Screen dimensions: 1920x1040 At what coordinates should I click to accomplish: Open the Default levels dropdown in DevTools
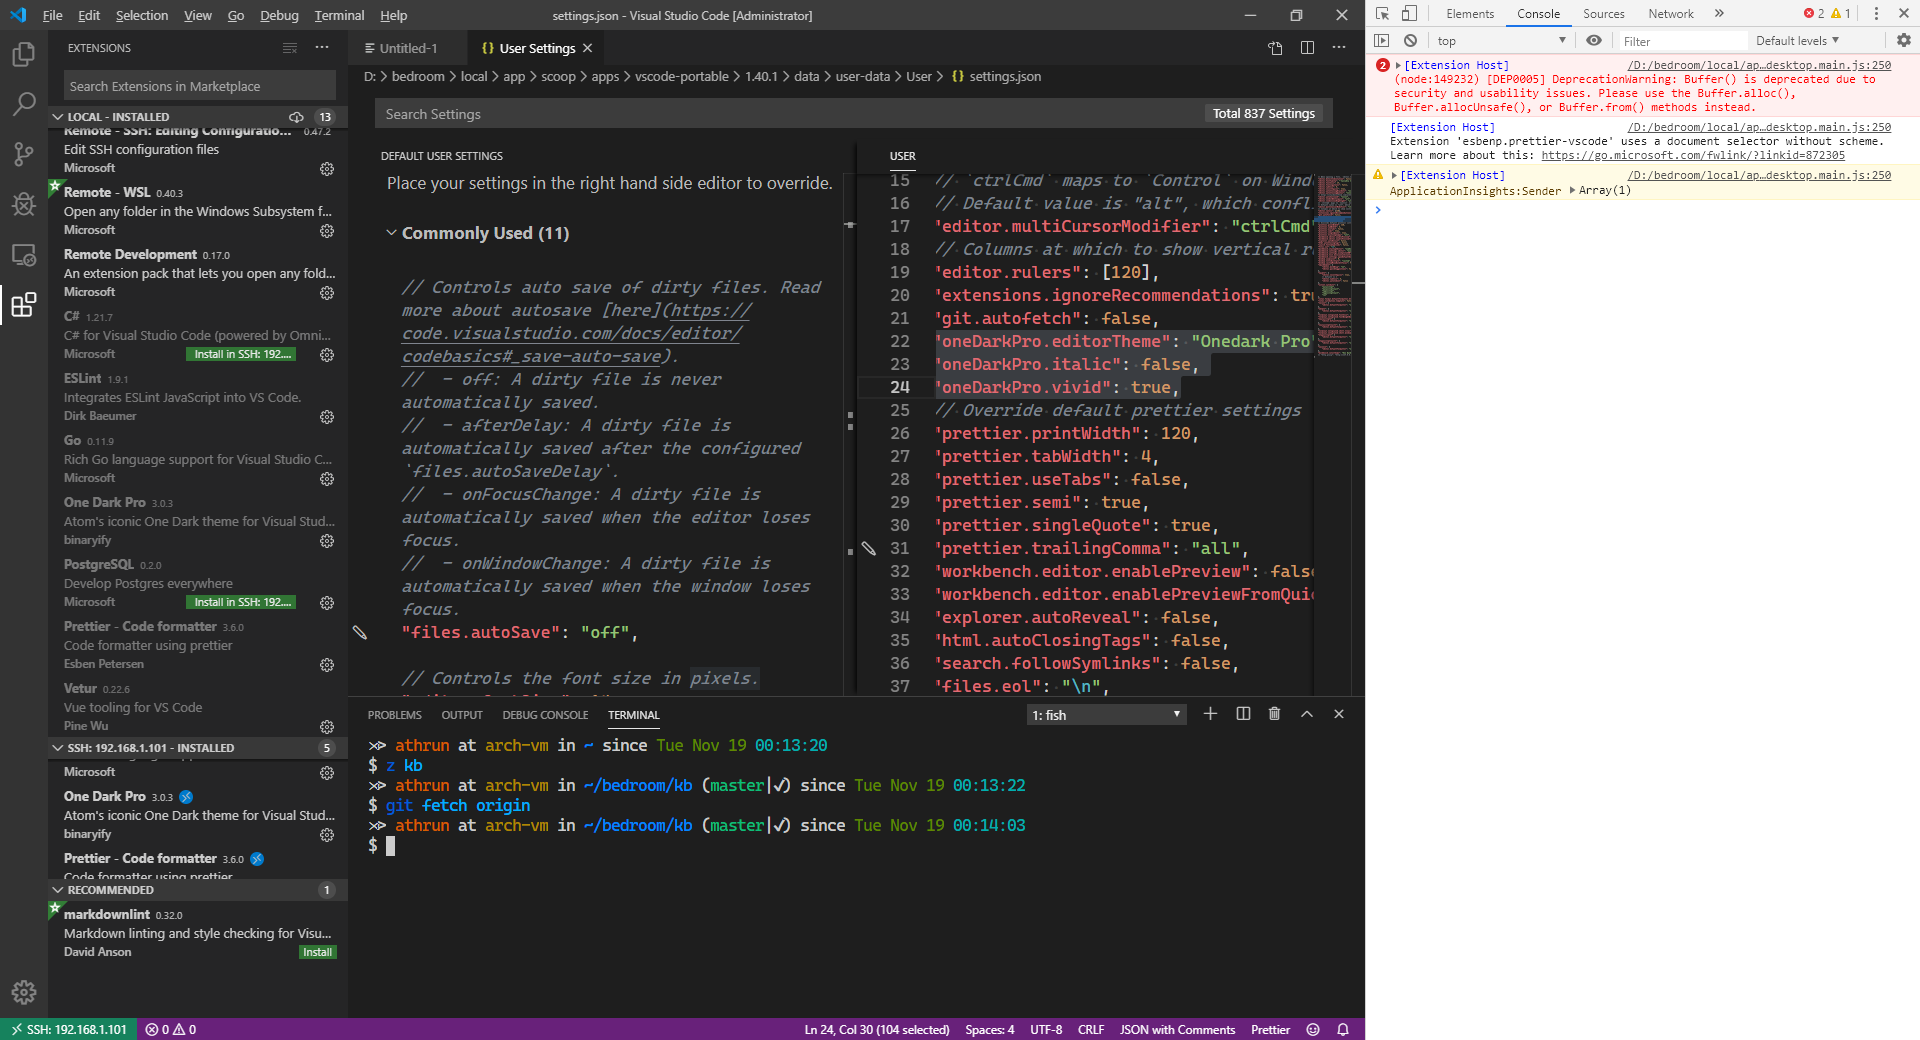1797,40
